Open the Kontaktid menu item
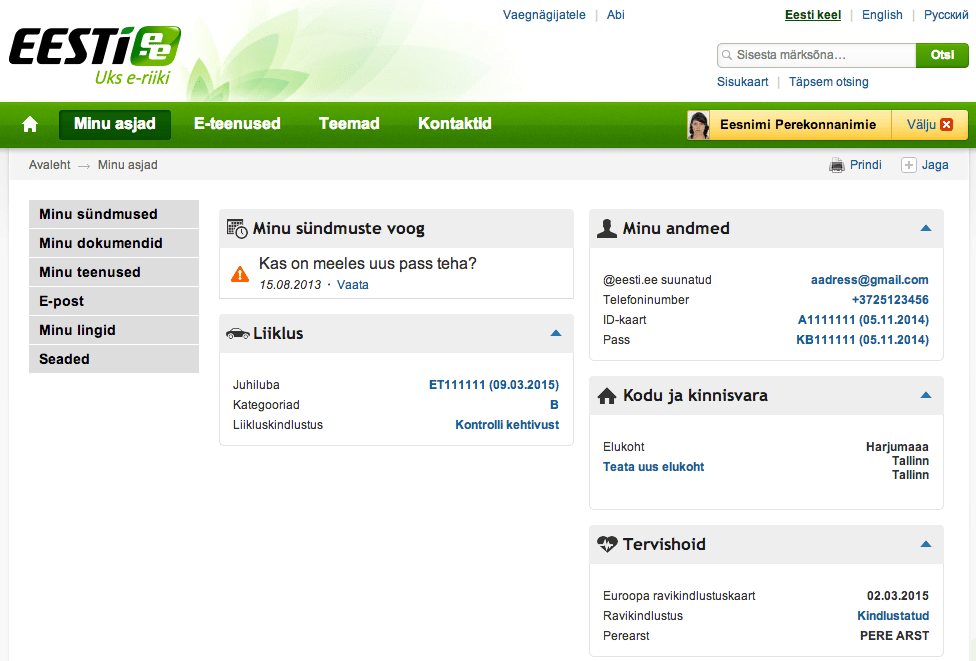 tap(454, 124)
